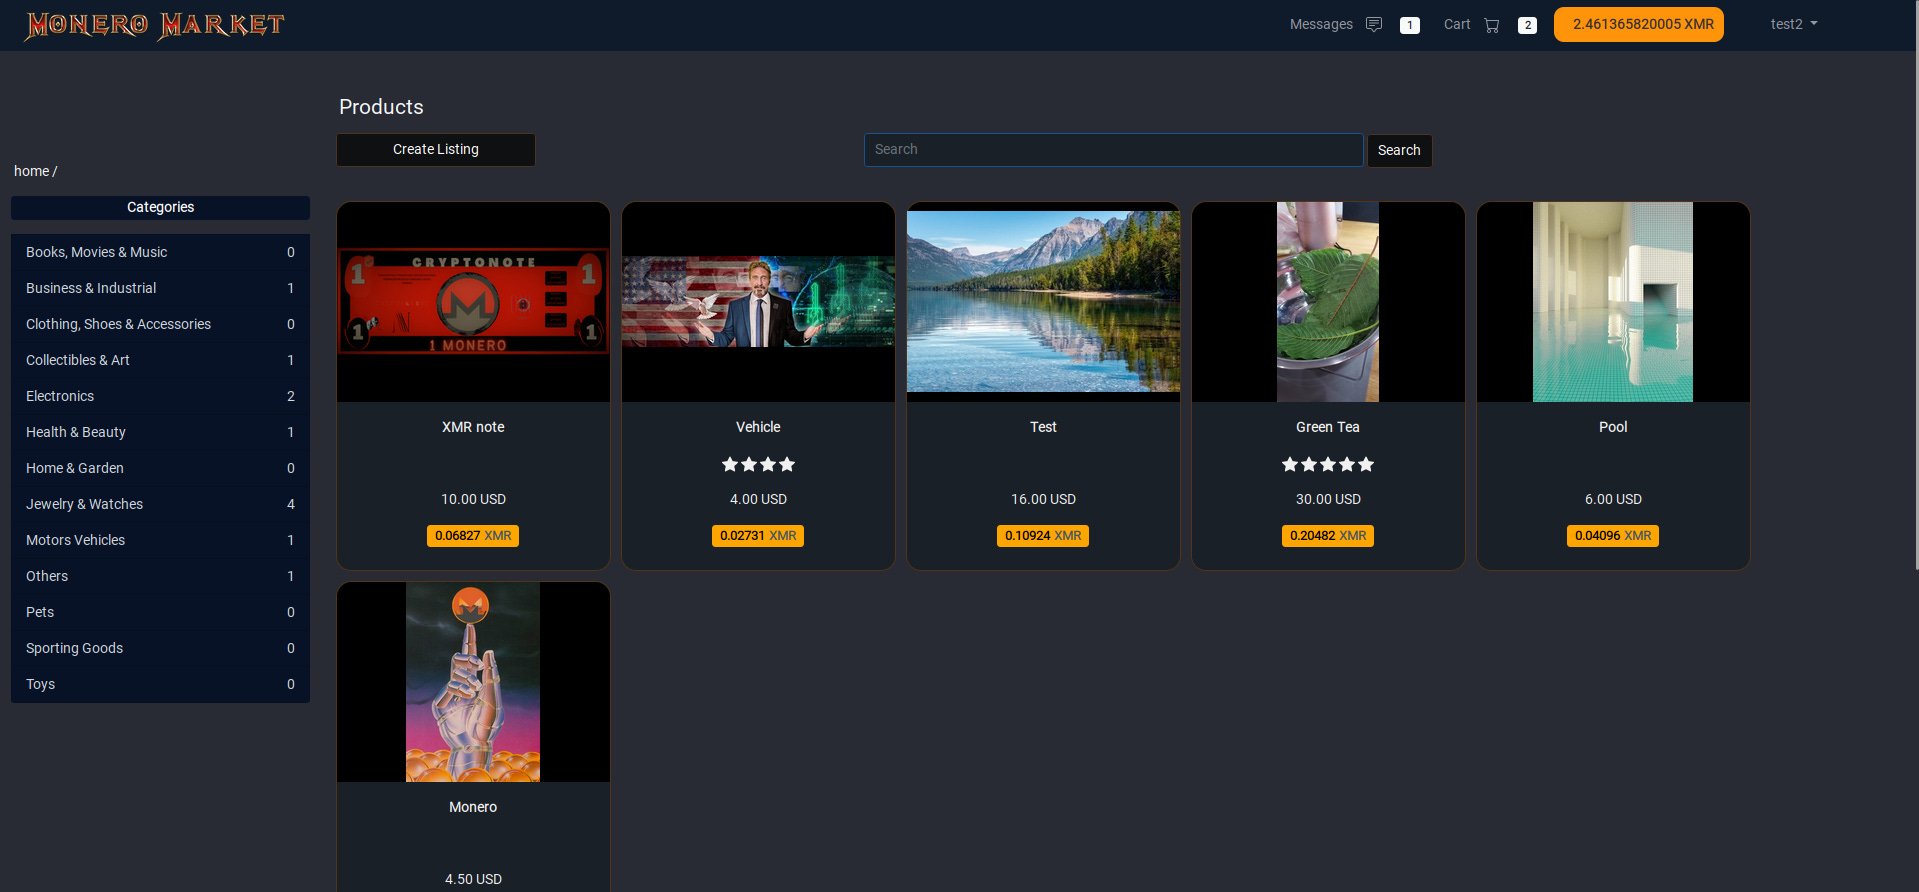Screen dimensions: 1919x892
Task: Open the Messages speech bubble icon
Action: 1374,24
